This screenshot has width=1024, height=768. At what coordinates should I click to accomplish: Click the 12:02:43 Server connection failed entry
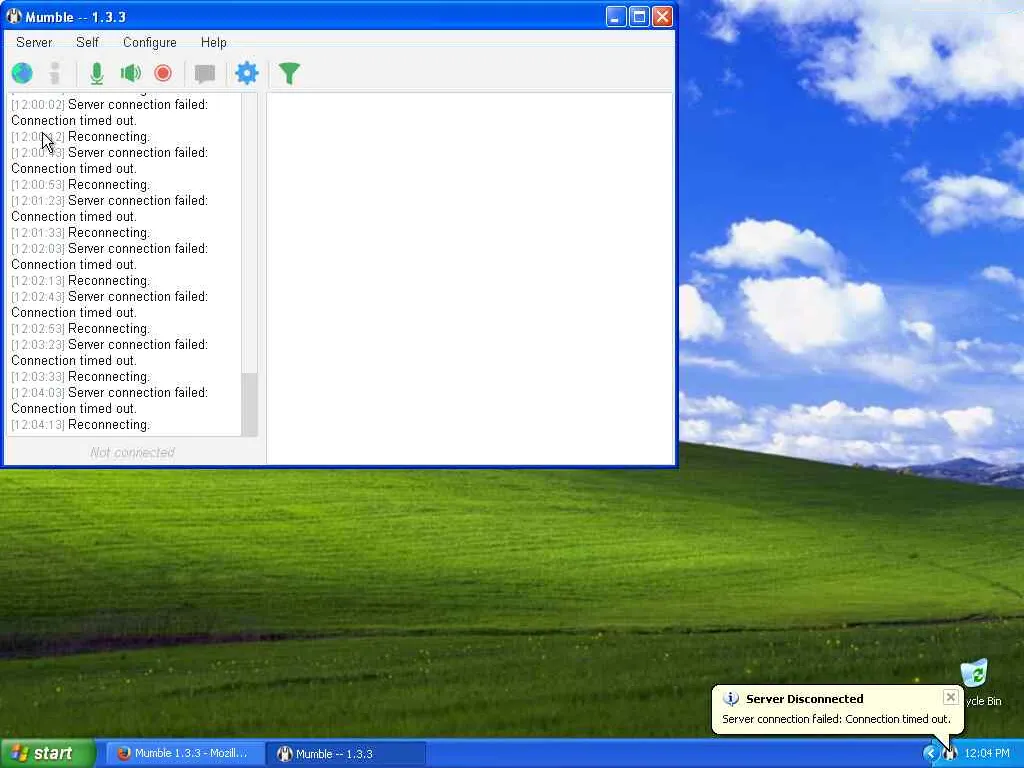click(110, 304)
